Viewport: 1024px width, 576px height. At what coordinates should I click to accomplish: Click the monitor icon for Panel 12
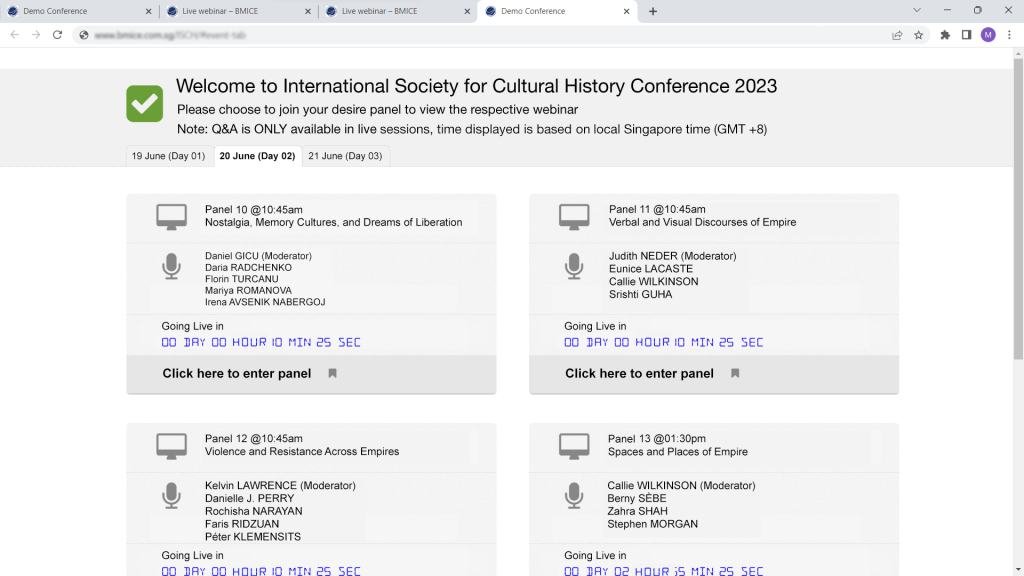coord(171,447)
